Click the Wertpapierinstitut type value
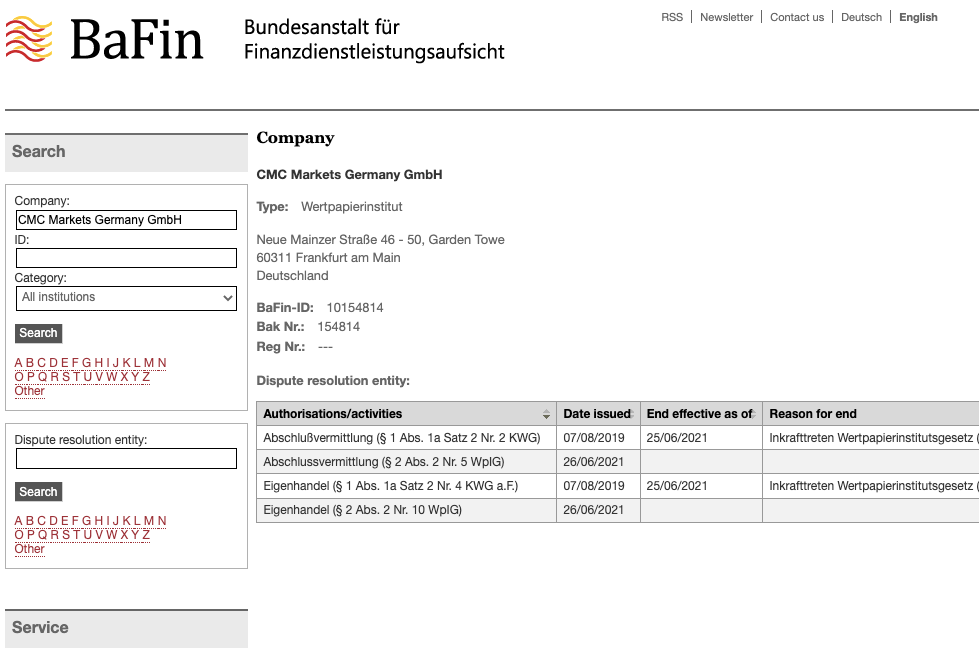The height and width of the screenshot is (657, 979). click(x=352, y=207)
